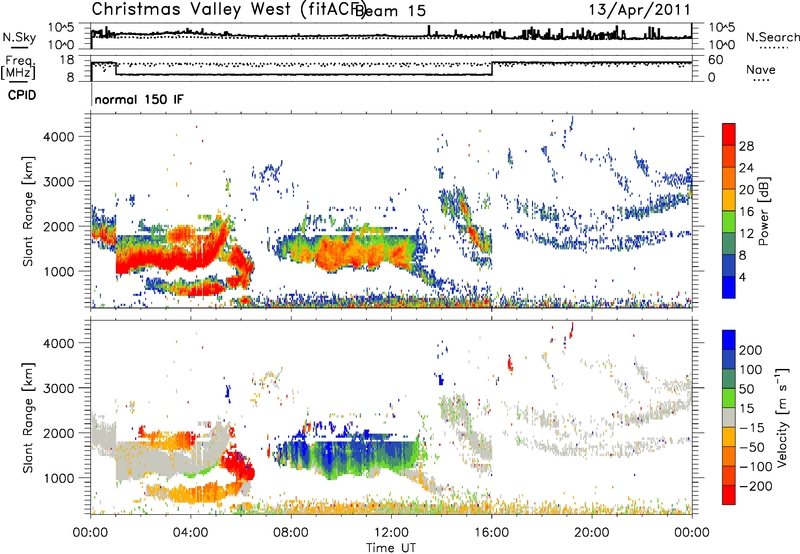Image resolution: width=800 pixels, height=554 pixels.
Task: Pick the yellow 16-20 dB power colorbar segment
Action: pos(729,199)
